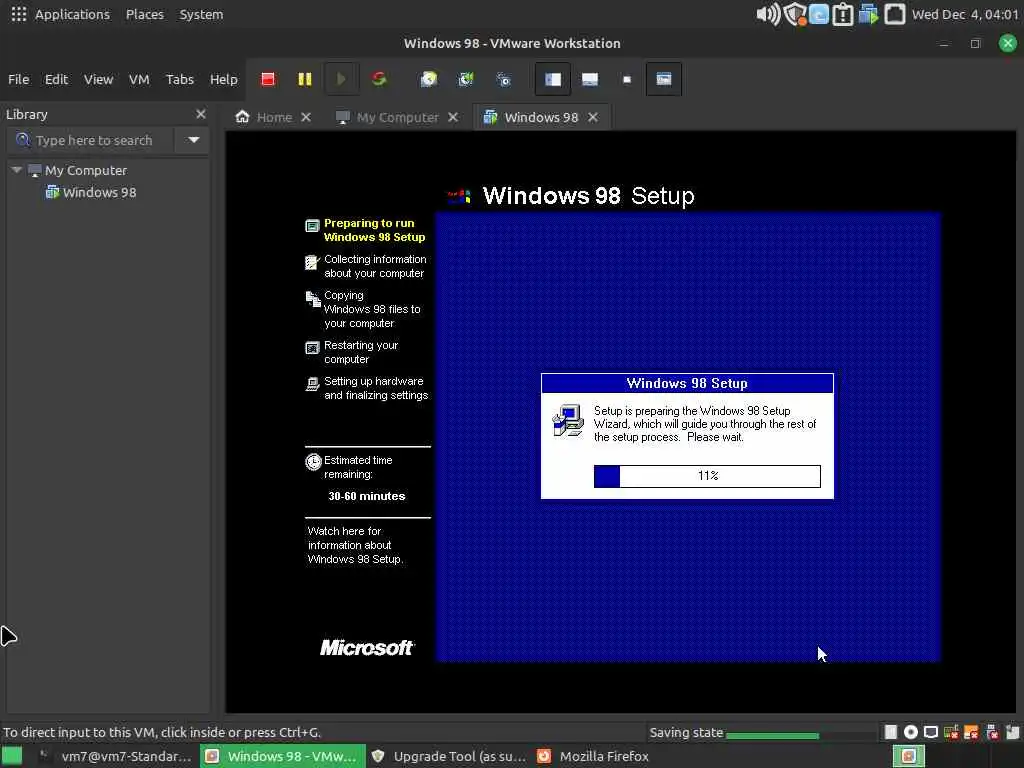
Task: Open the clock showing Wed Dec 4
Action: click(x=965, y=14)
